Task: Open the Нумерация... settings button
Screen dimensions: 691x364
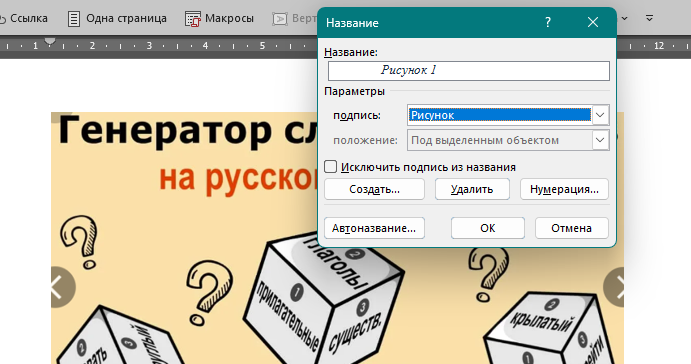Action: pos(564,189)
